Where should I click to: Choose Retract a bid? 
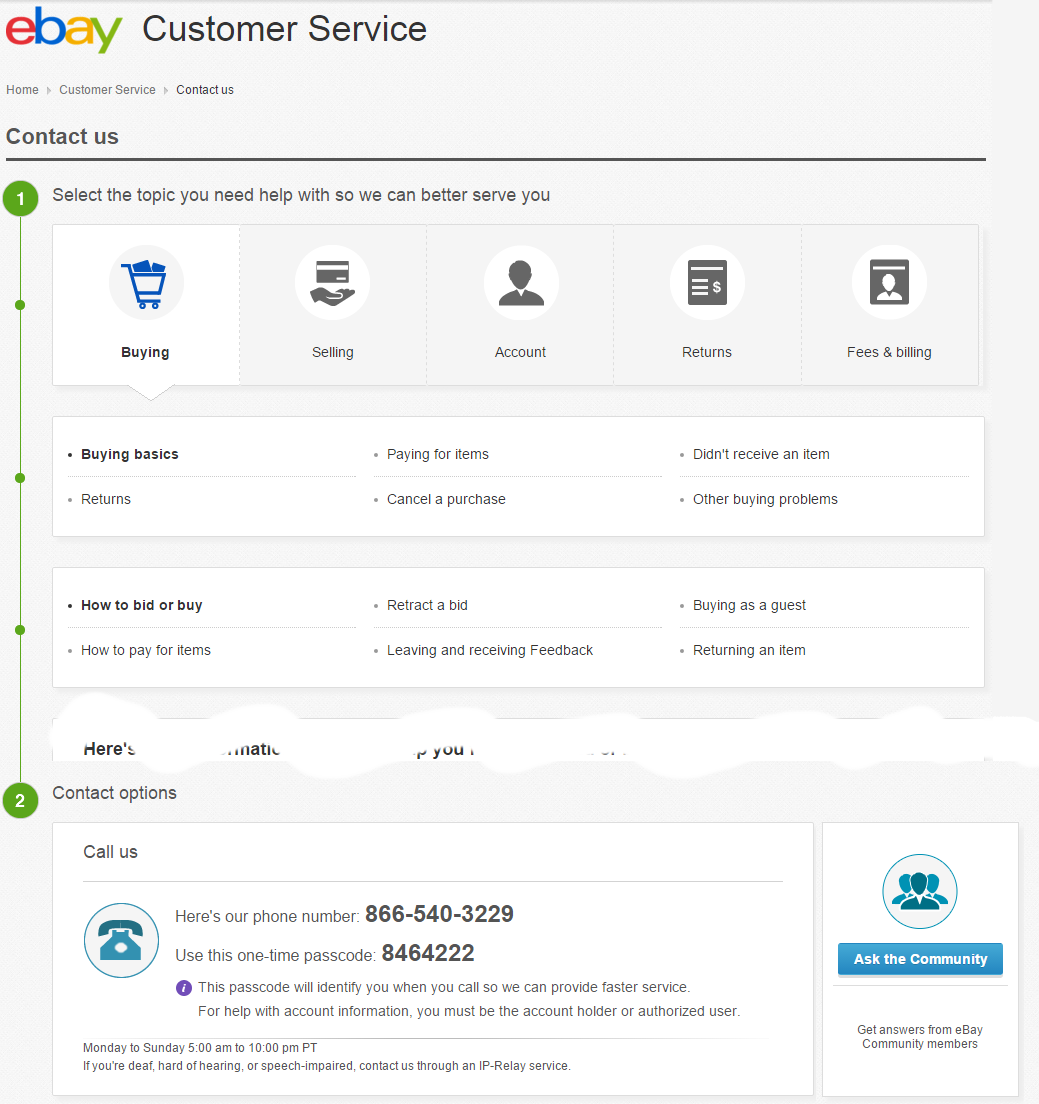click(x=427, y=605)
